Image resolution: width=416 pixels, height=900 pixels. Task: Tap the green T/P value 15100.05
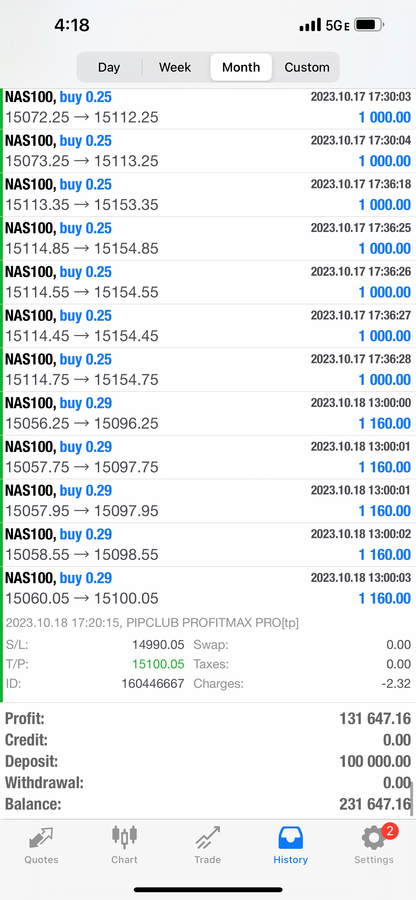pyautogui.click(x=158, y=664)
